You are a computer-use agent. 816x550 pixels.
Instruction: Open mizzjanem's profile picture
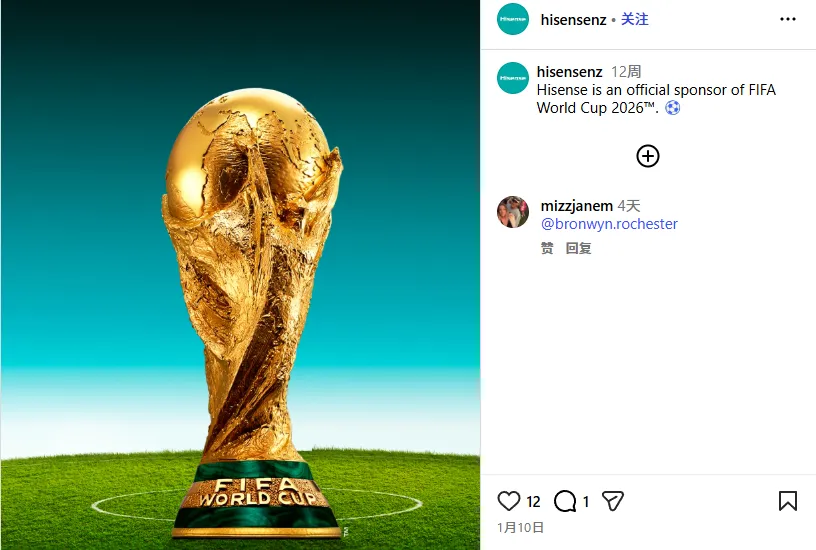coord(513,212)
